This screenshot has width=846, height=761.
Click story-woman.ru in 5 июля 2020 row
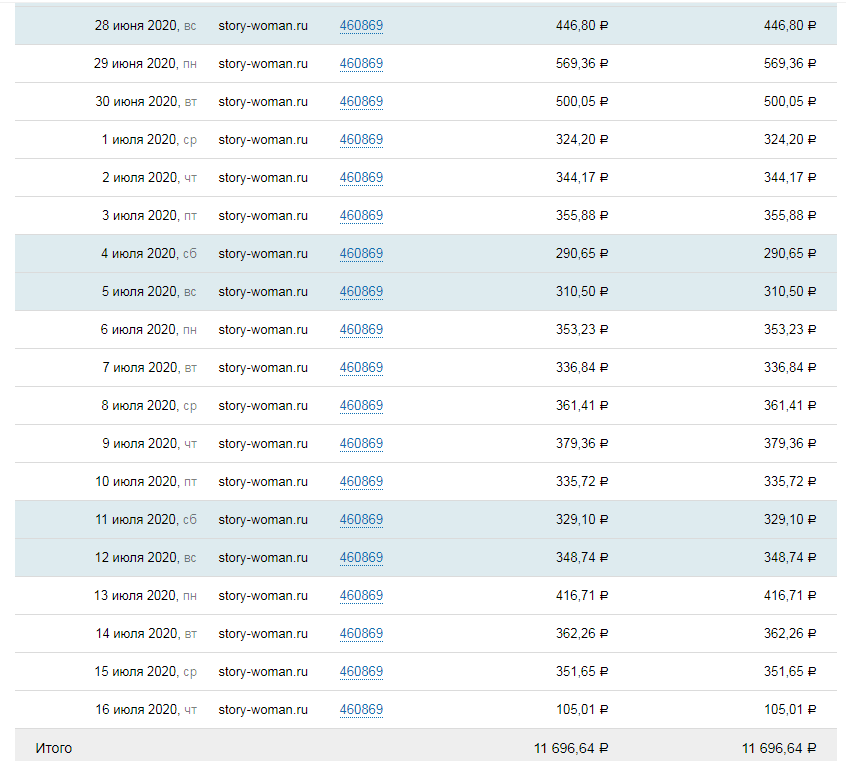click(x=263, y=291)
